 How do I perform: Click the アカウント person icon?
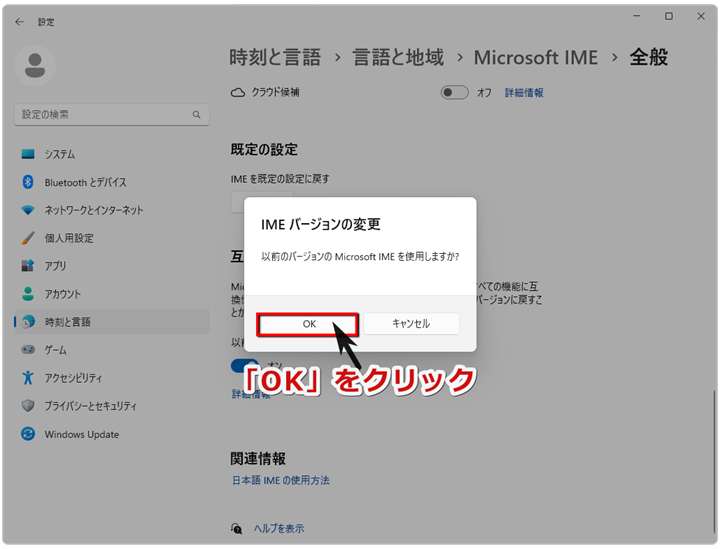(x=28, y=294)
